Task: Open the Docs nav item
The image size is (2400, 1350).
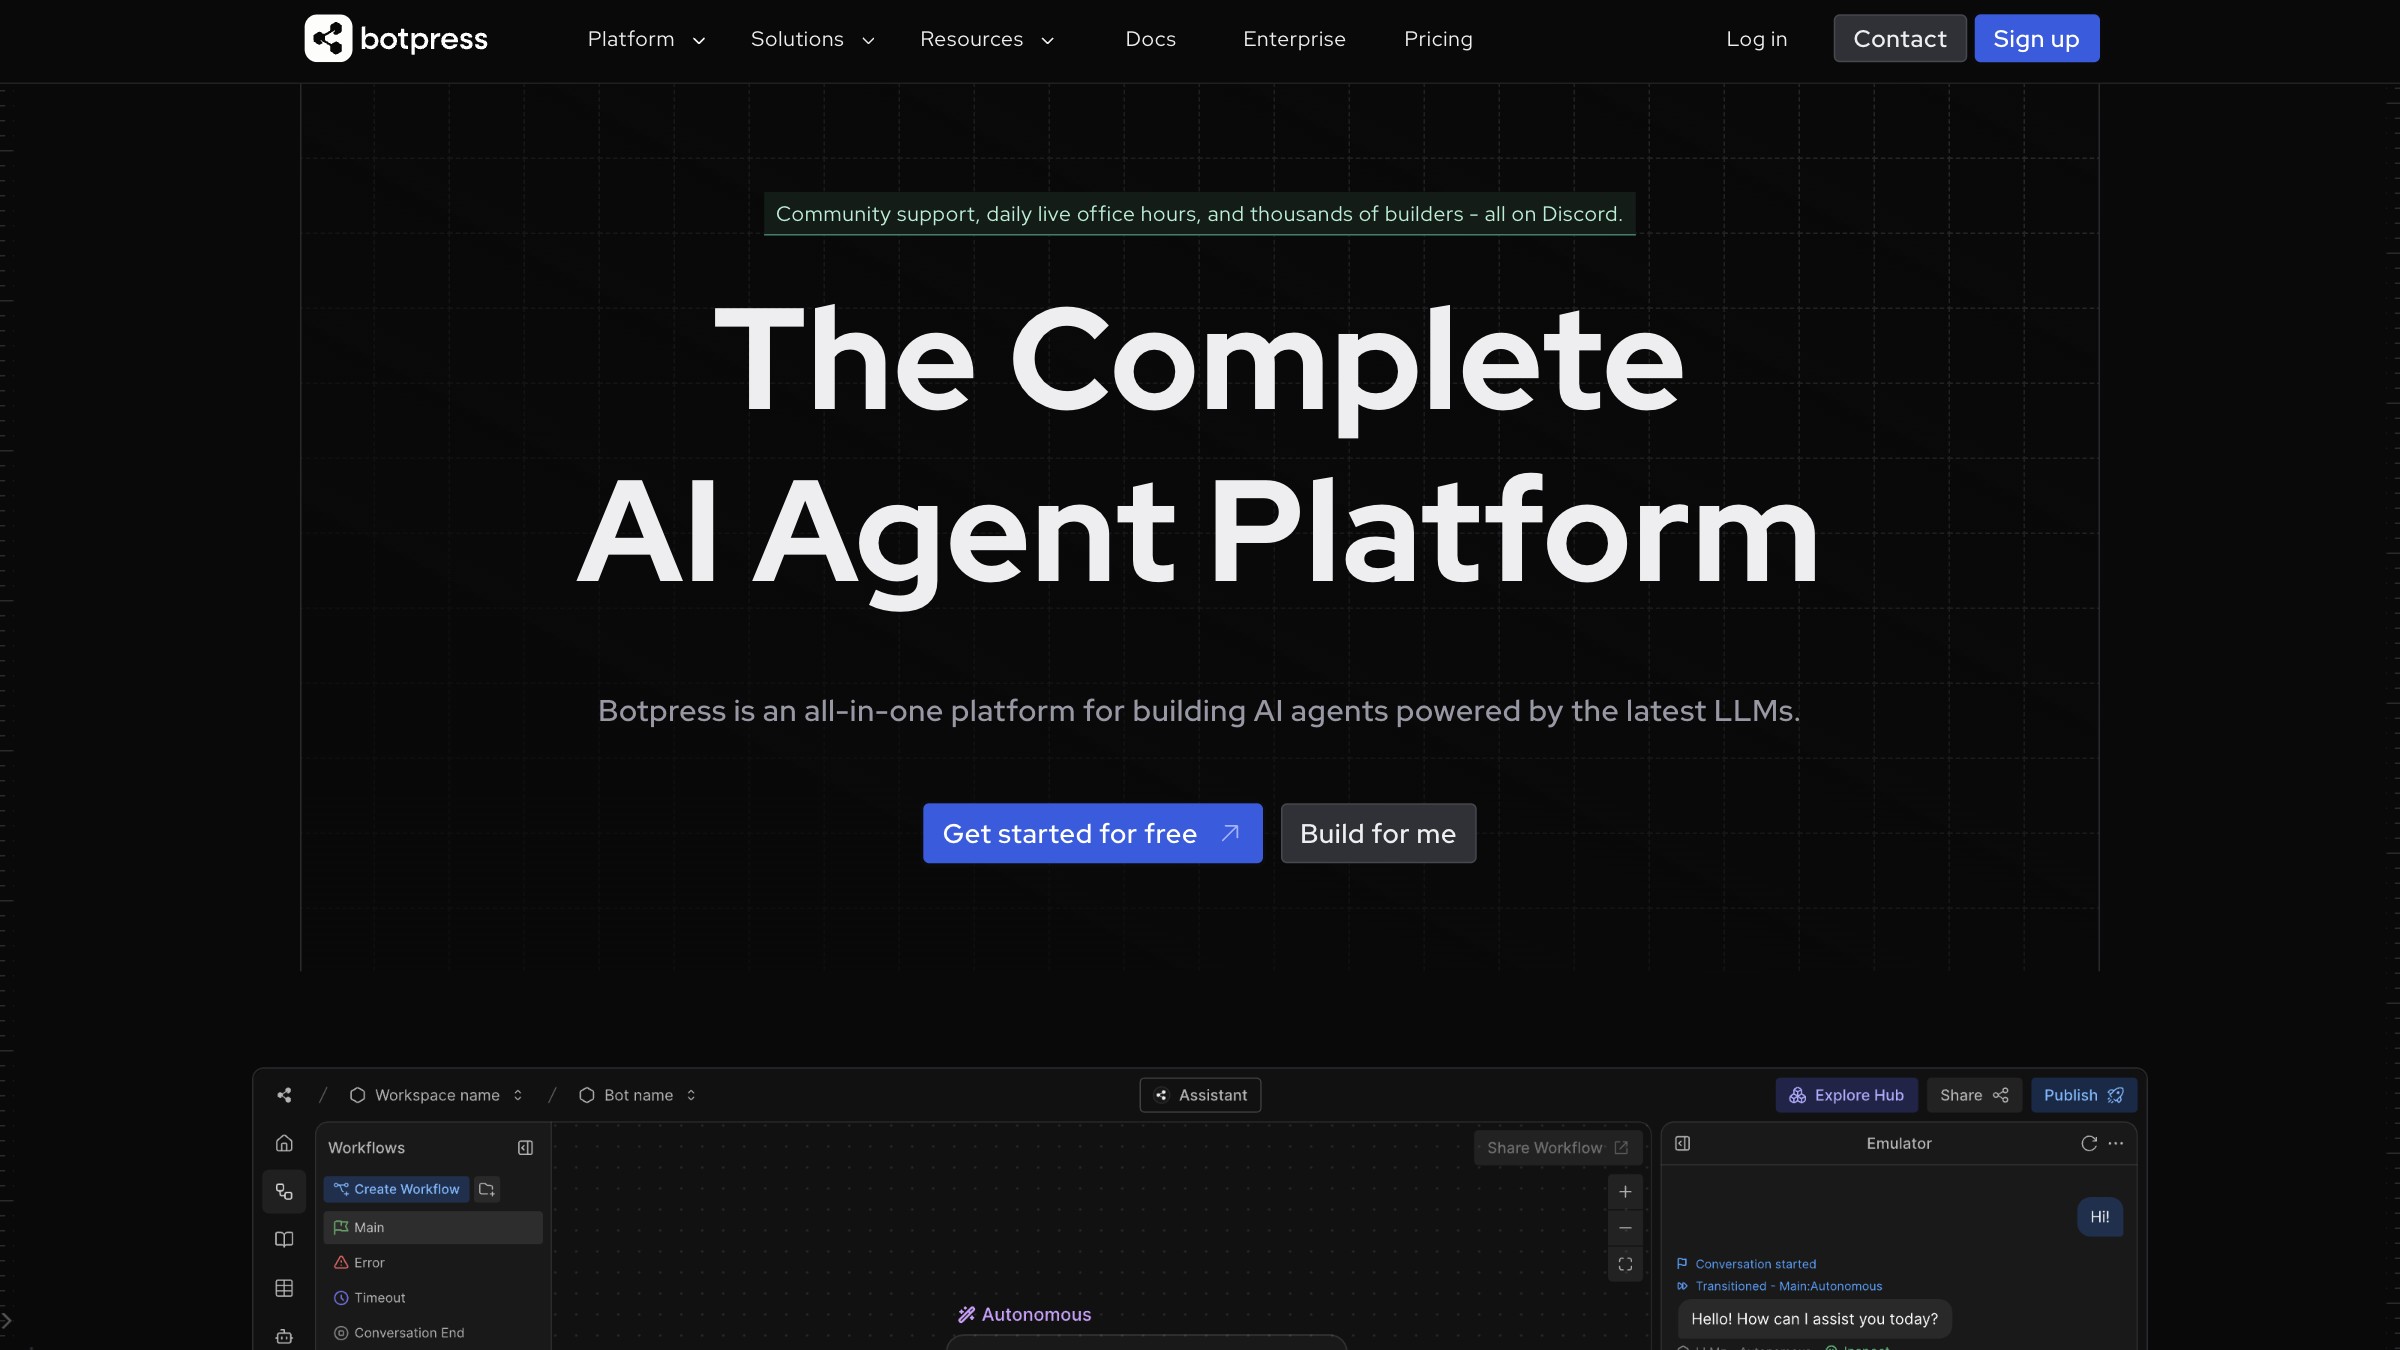Action: click(x=1150, y=39)
